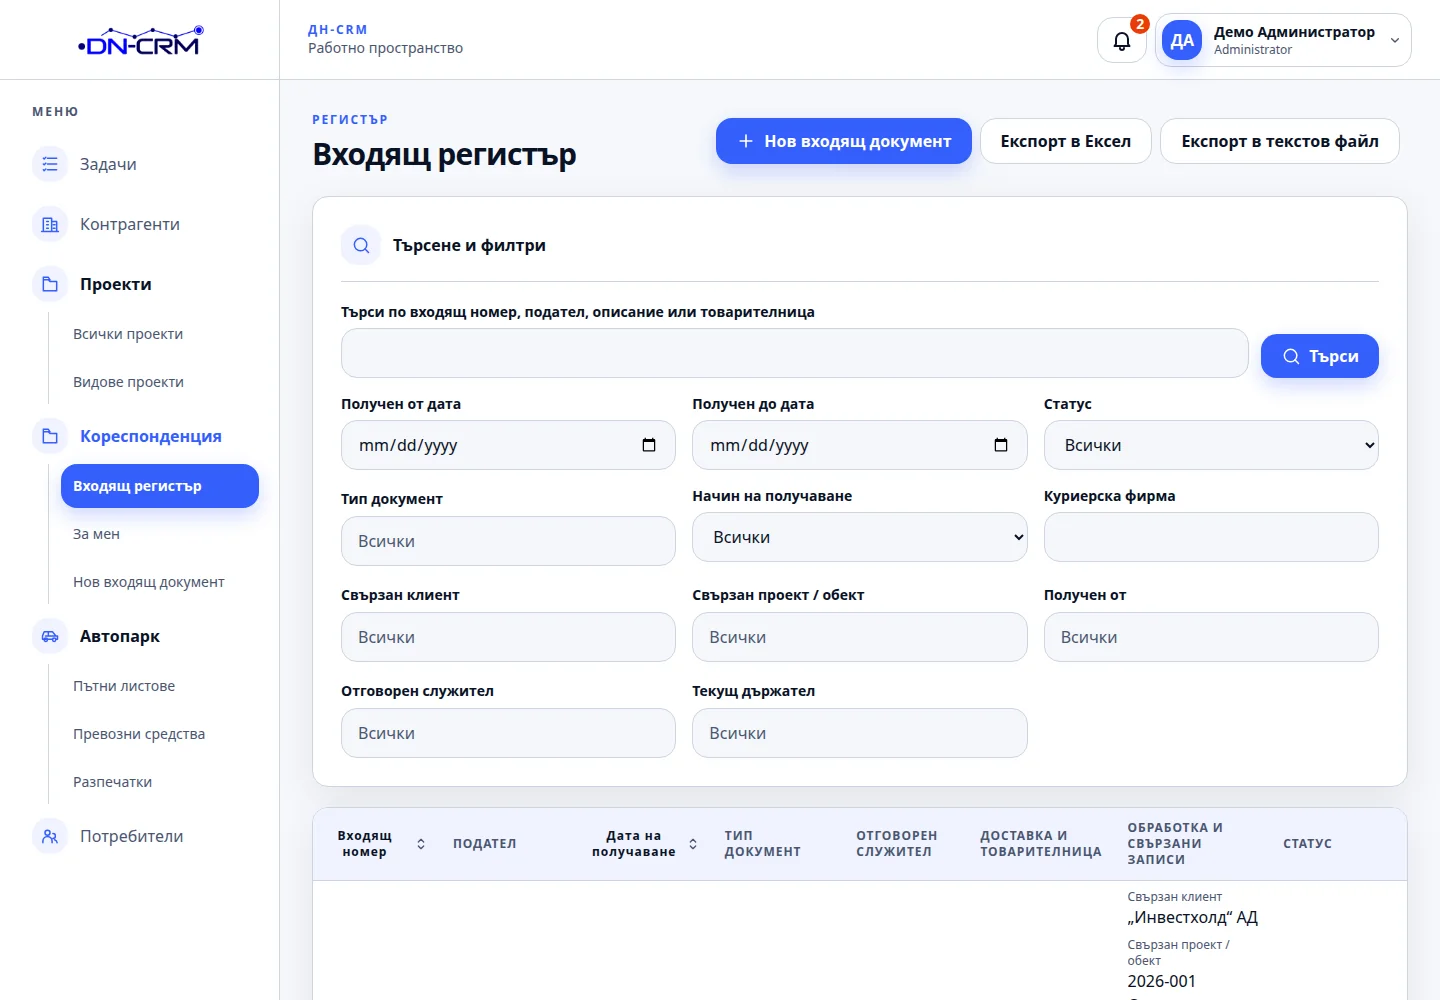This screenshot has height=1000, width=1440.
Task: Open the Отговорен служител selector
Action: click(x=508, y=733)
